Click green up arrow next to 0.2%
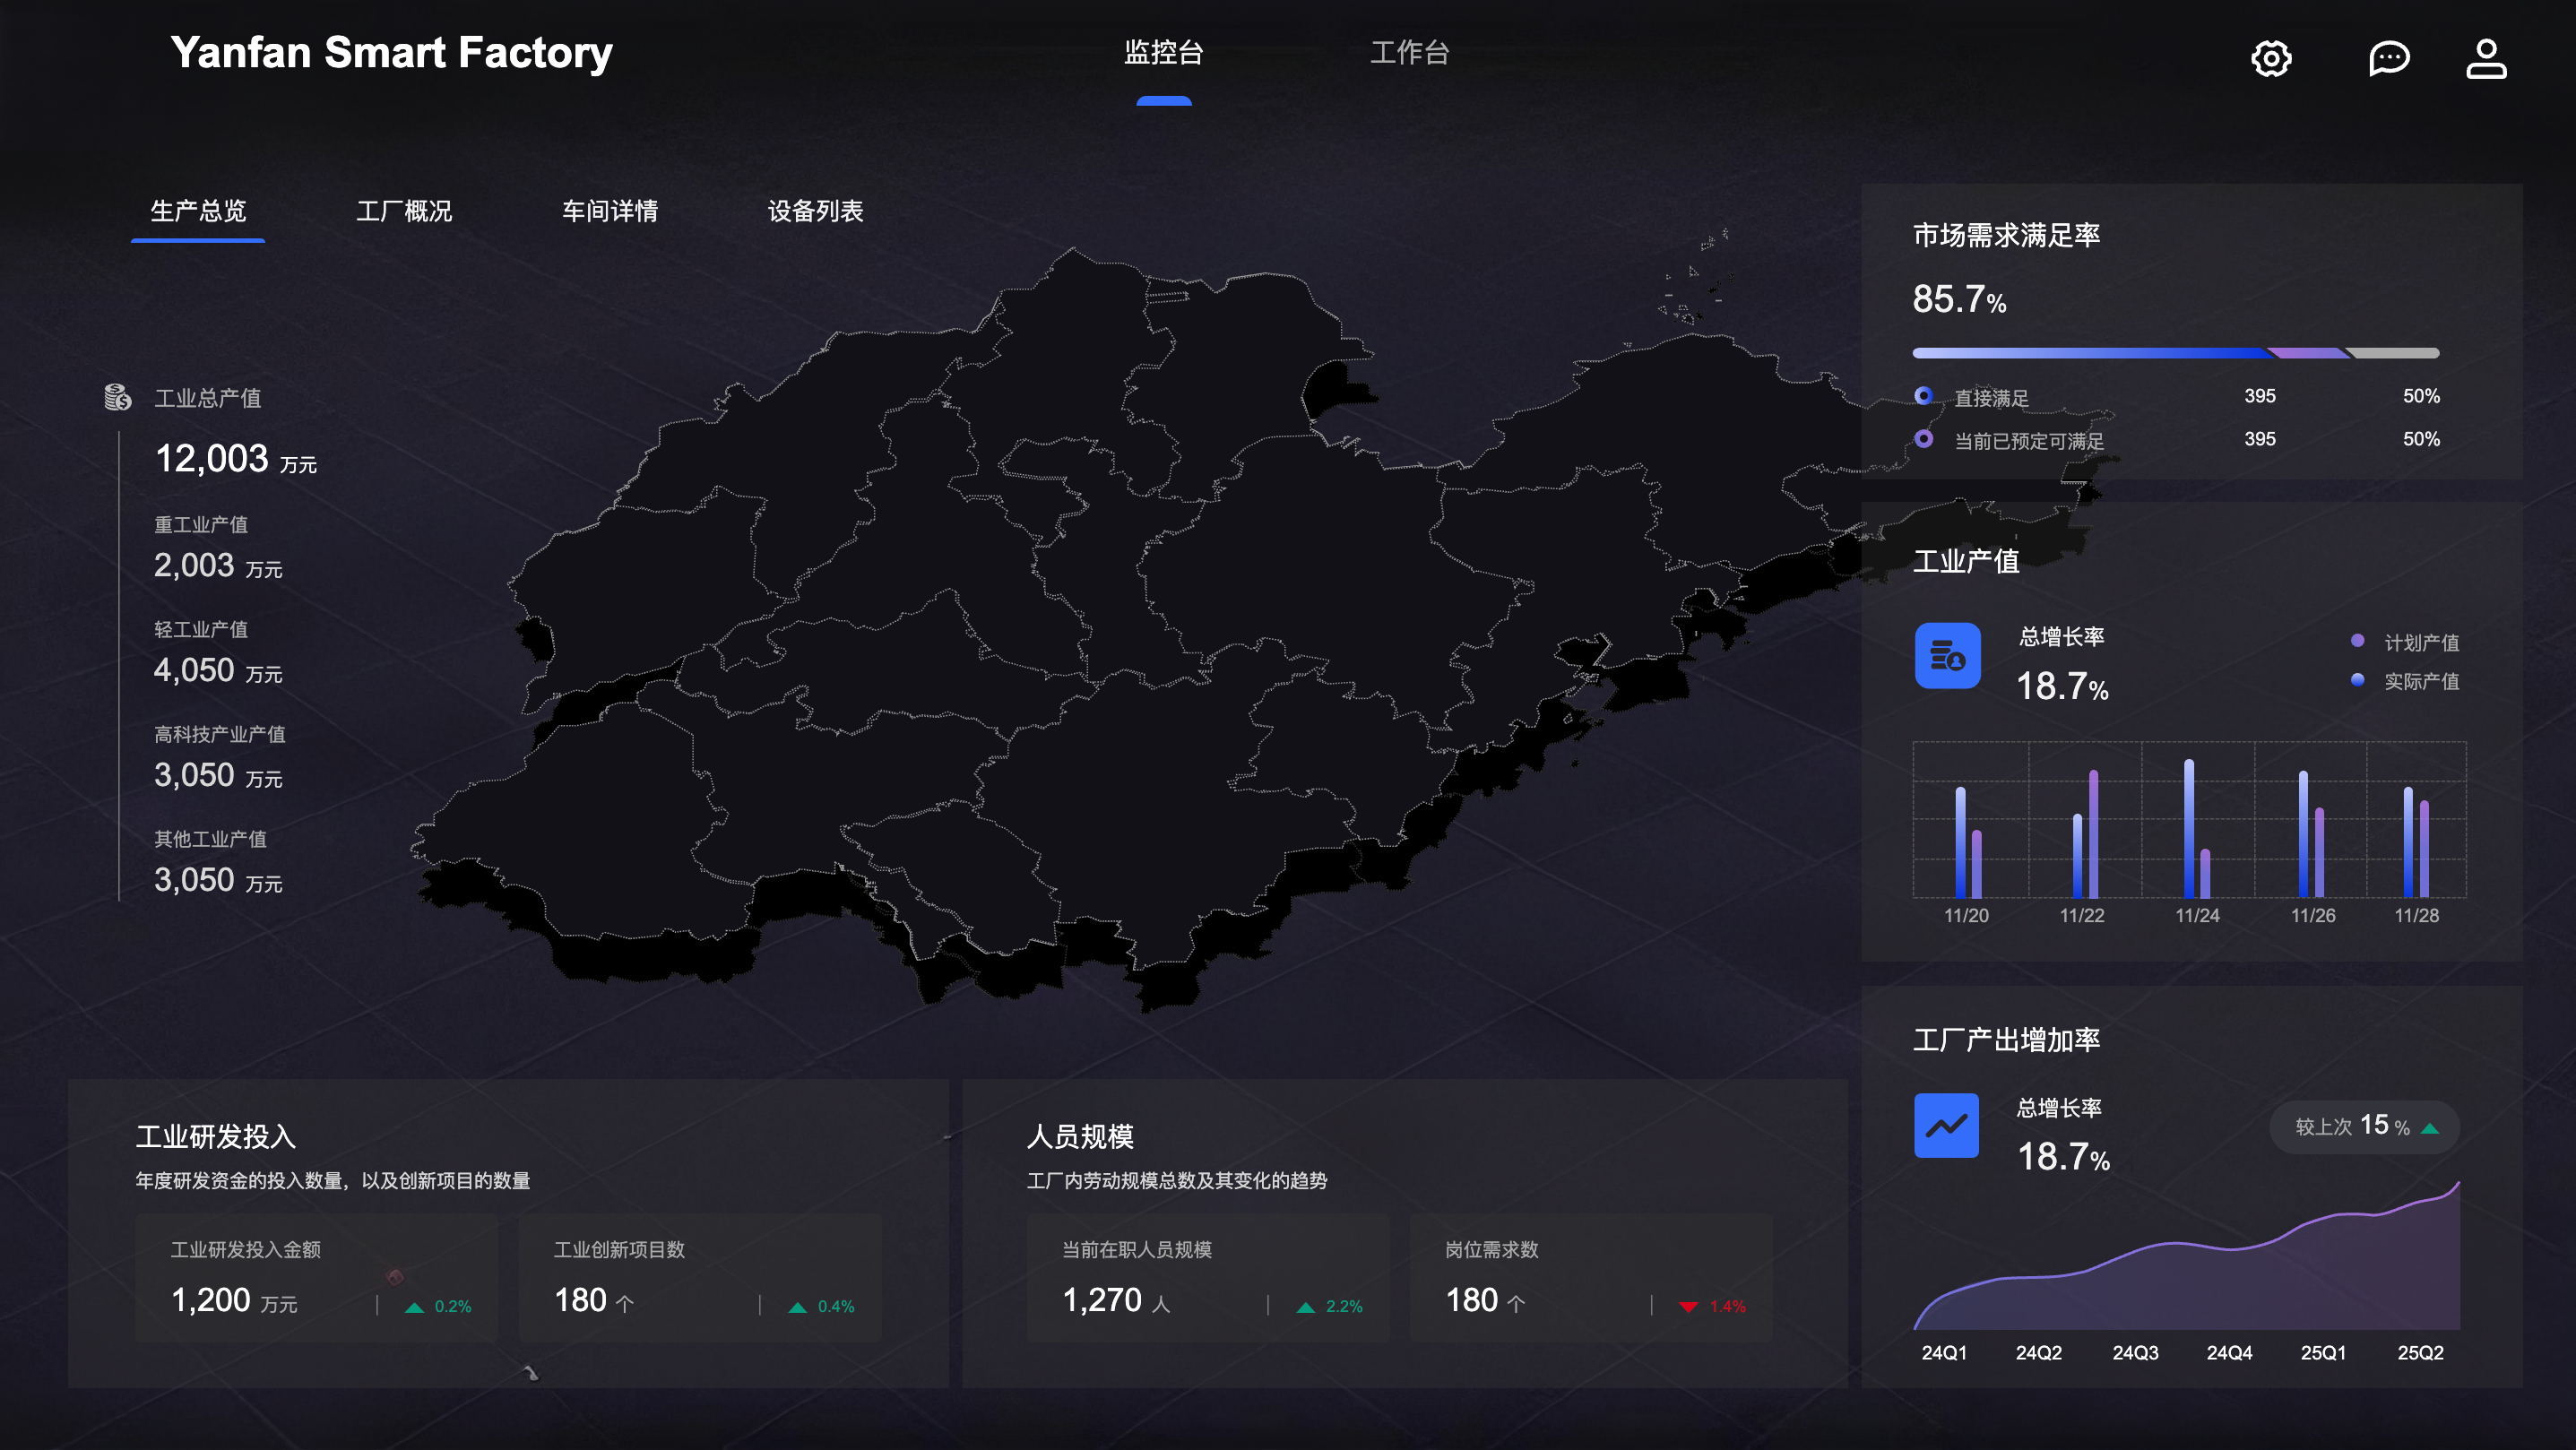 (x=414, y=1307)
